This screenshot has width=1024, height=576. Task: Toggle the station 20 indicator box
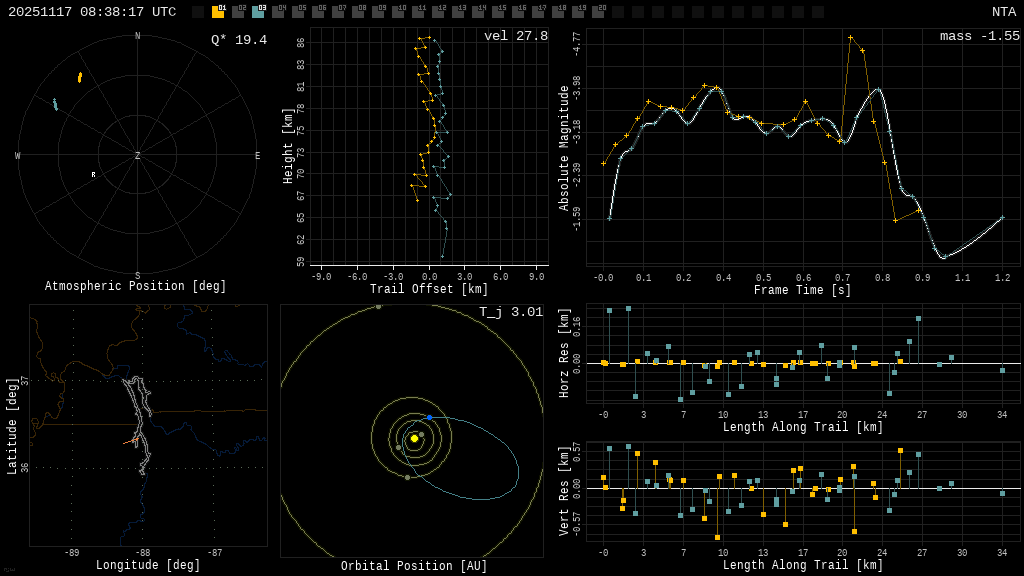(598, 12)
